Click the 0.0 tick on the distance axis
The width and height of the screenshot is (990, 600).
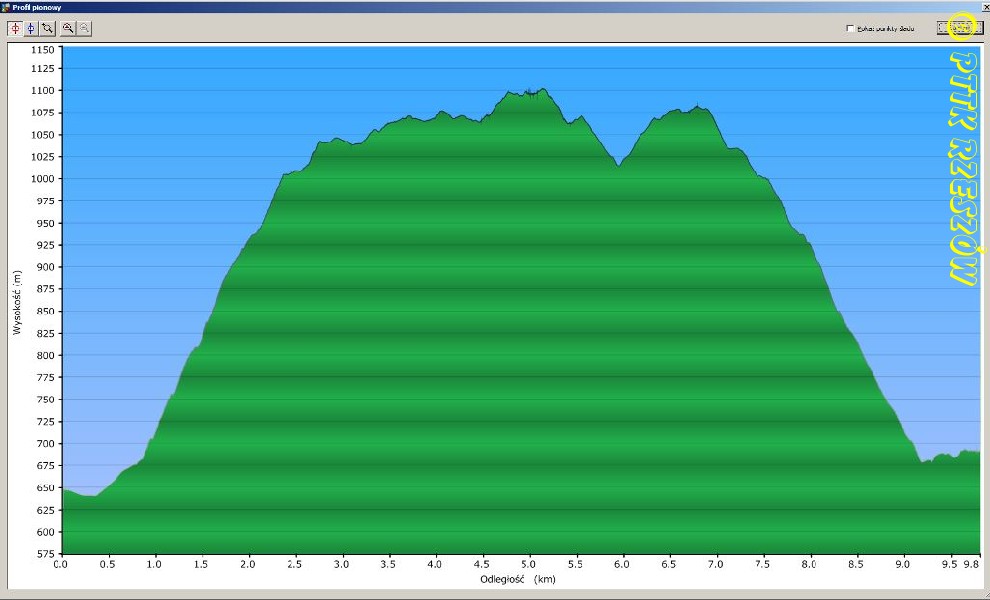[x=62, y=564]
